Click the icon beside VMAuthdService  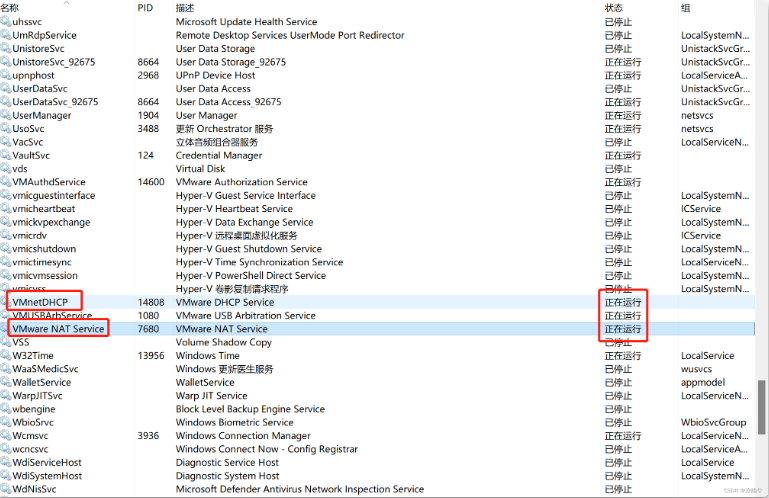(5, 182)
